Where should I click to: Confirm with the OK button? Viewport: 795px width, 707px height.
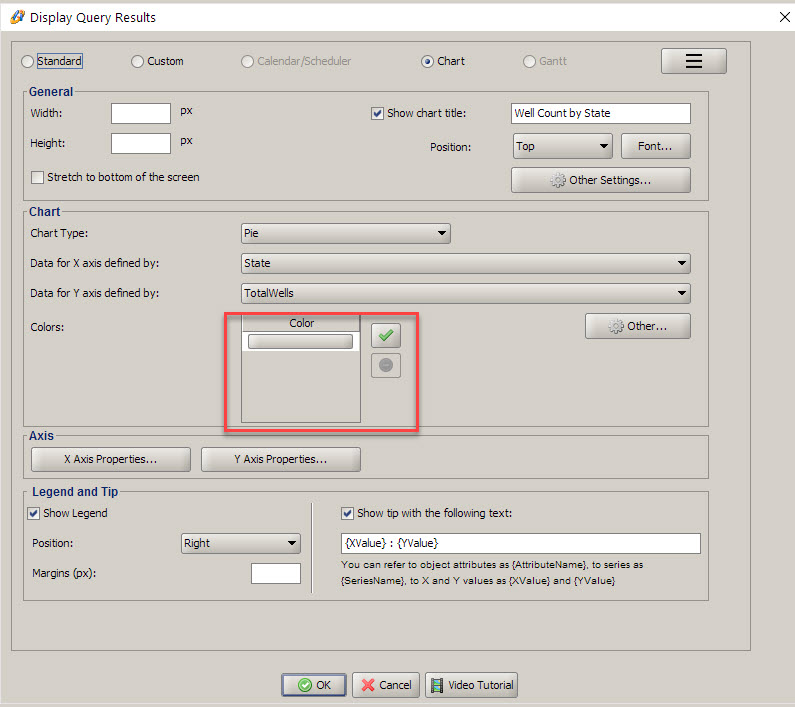pyautogui.click(x=314, y=685)
